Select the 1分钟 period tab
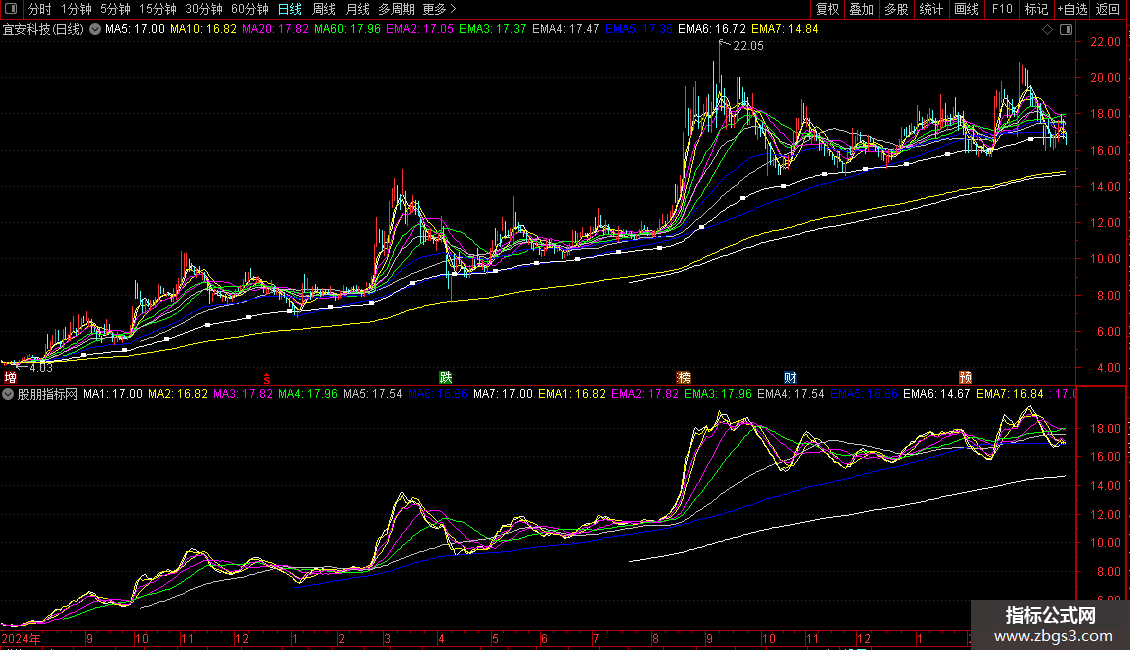The height and width of the screenshot is (650, 1130). [76, 9]
